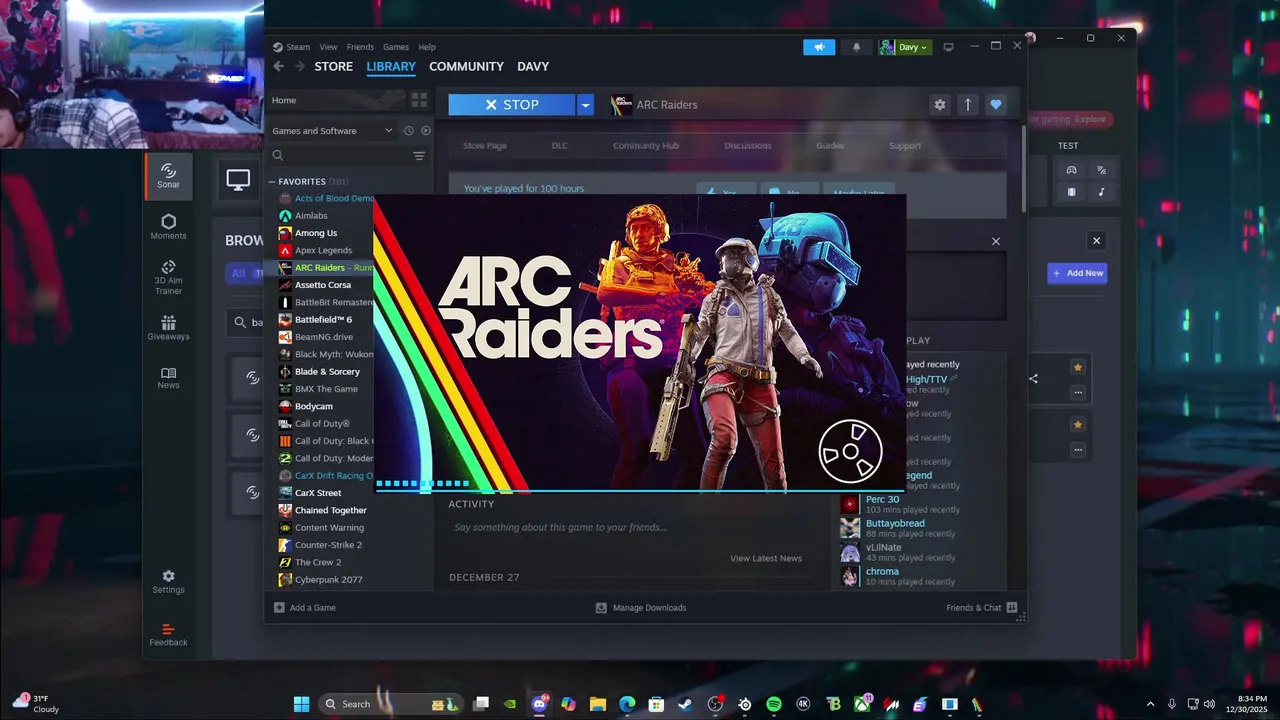1280x720 pixels.
Task: Click Add New in SteelSeries window
Action: (x=1077, y=273)
